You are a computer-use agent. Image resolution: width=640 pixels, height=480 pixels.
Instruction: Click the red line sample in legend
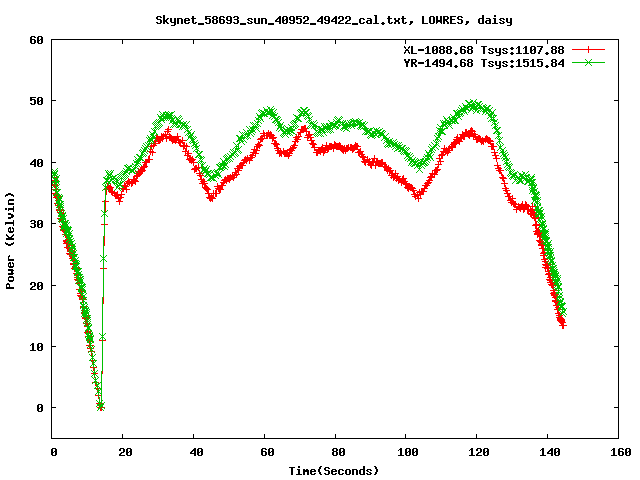(589, 49)
